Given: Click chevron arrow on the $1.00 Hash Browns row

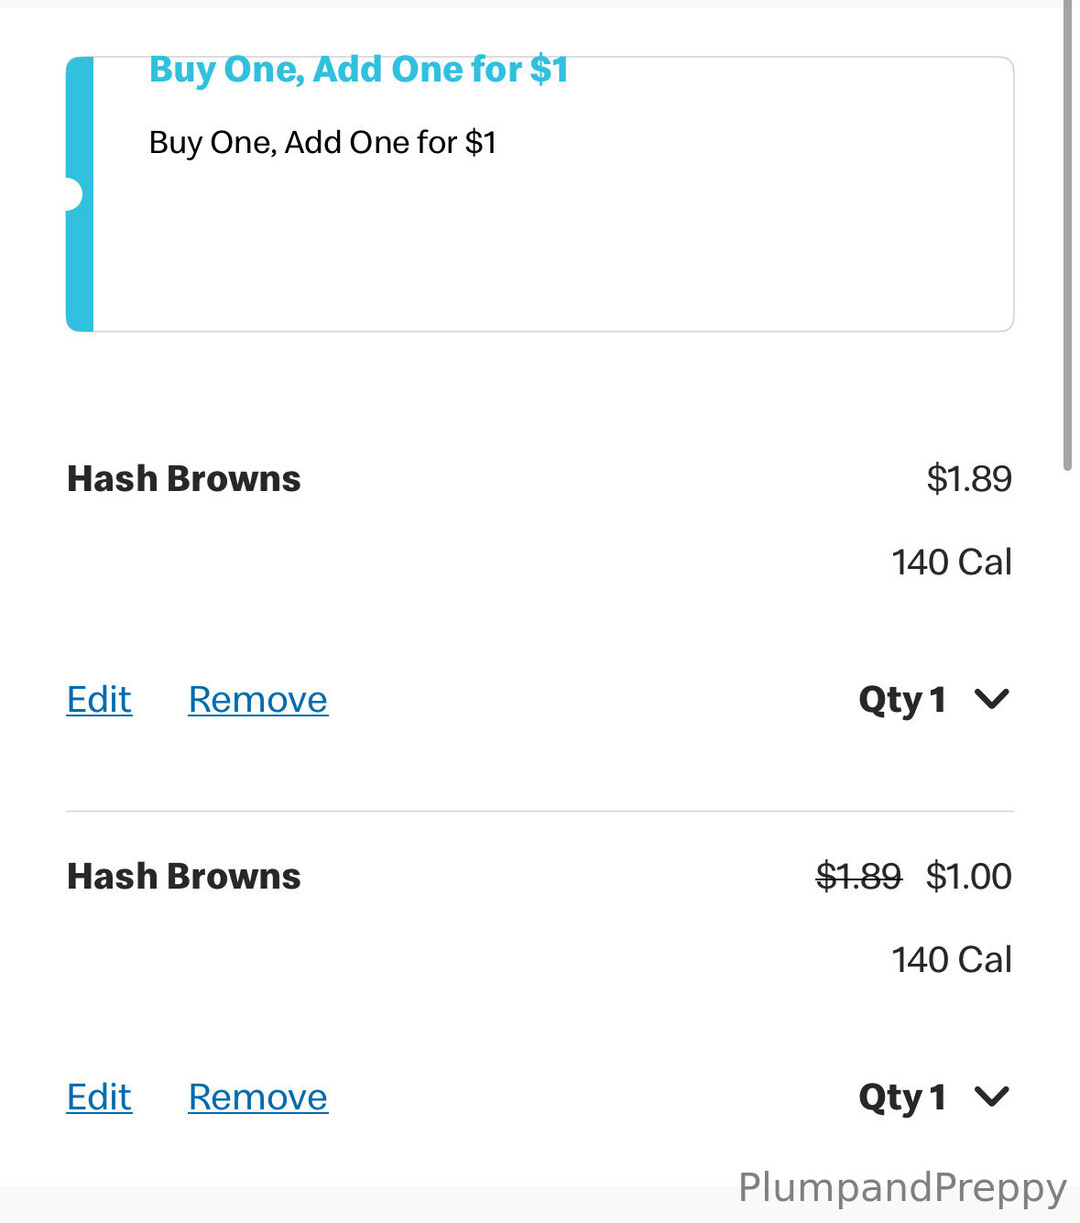Looking at the screenshot, I should pos(991,1096).
